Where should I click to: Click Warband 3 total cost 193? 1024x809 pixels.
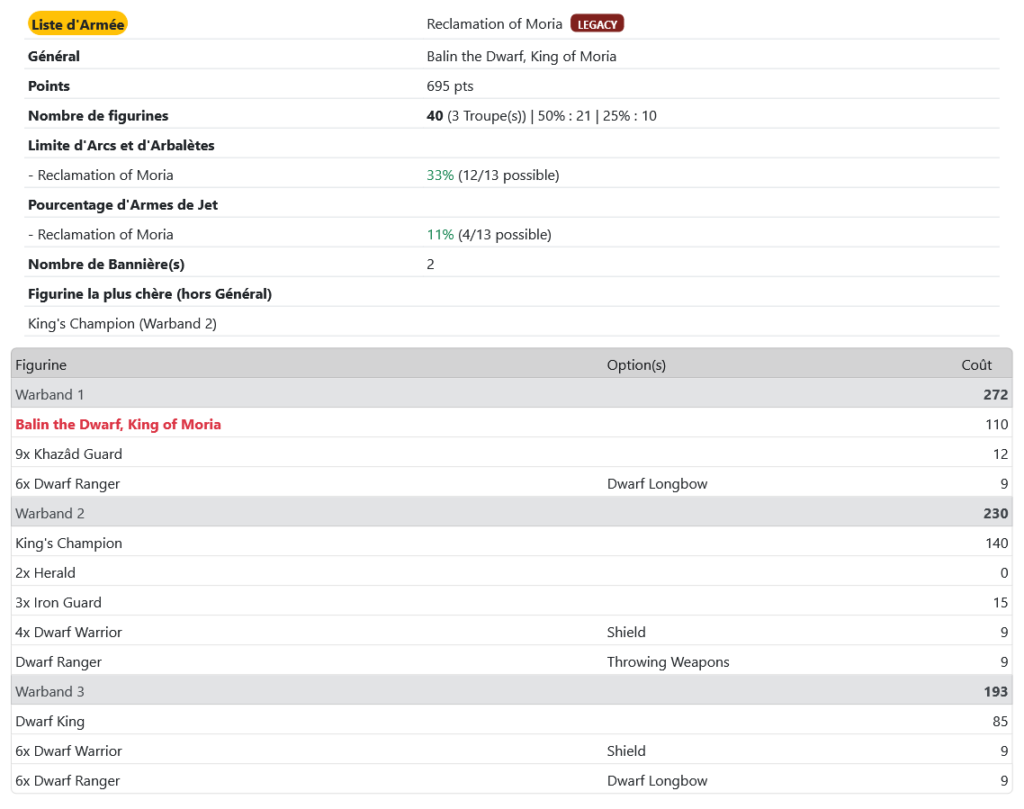pos(995,691)
